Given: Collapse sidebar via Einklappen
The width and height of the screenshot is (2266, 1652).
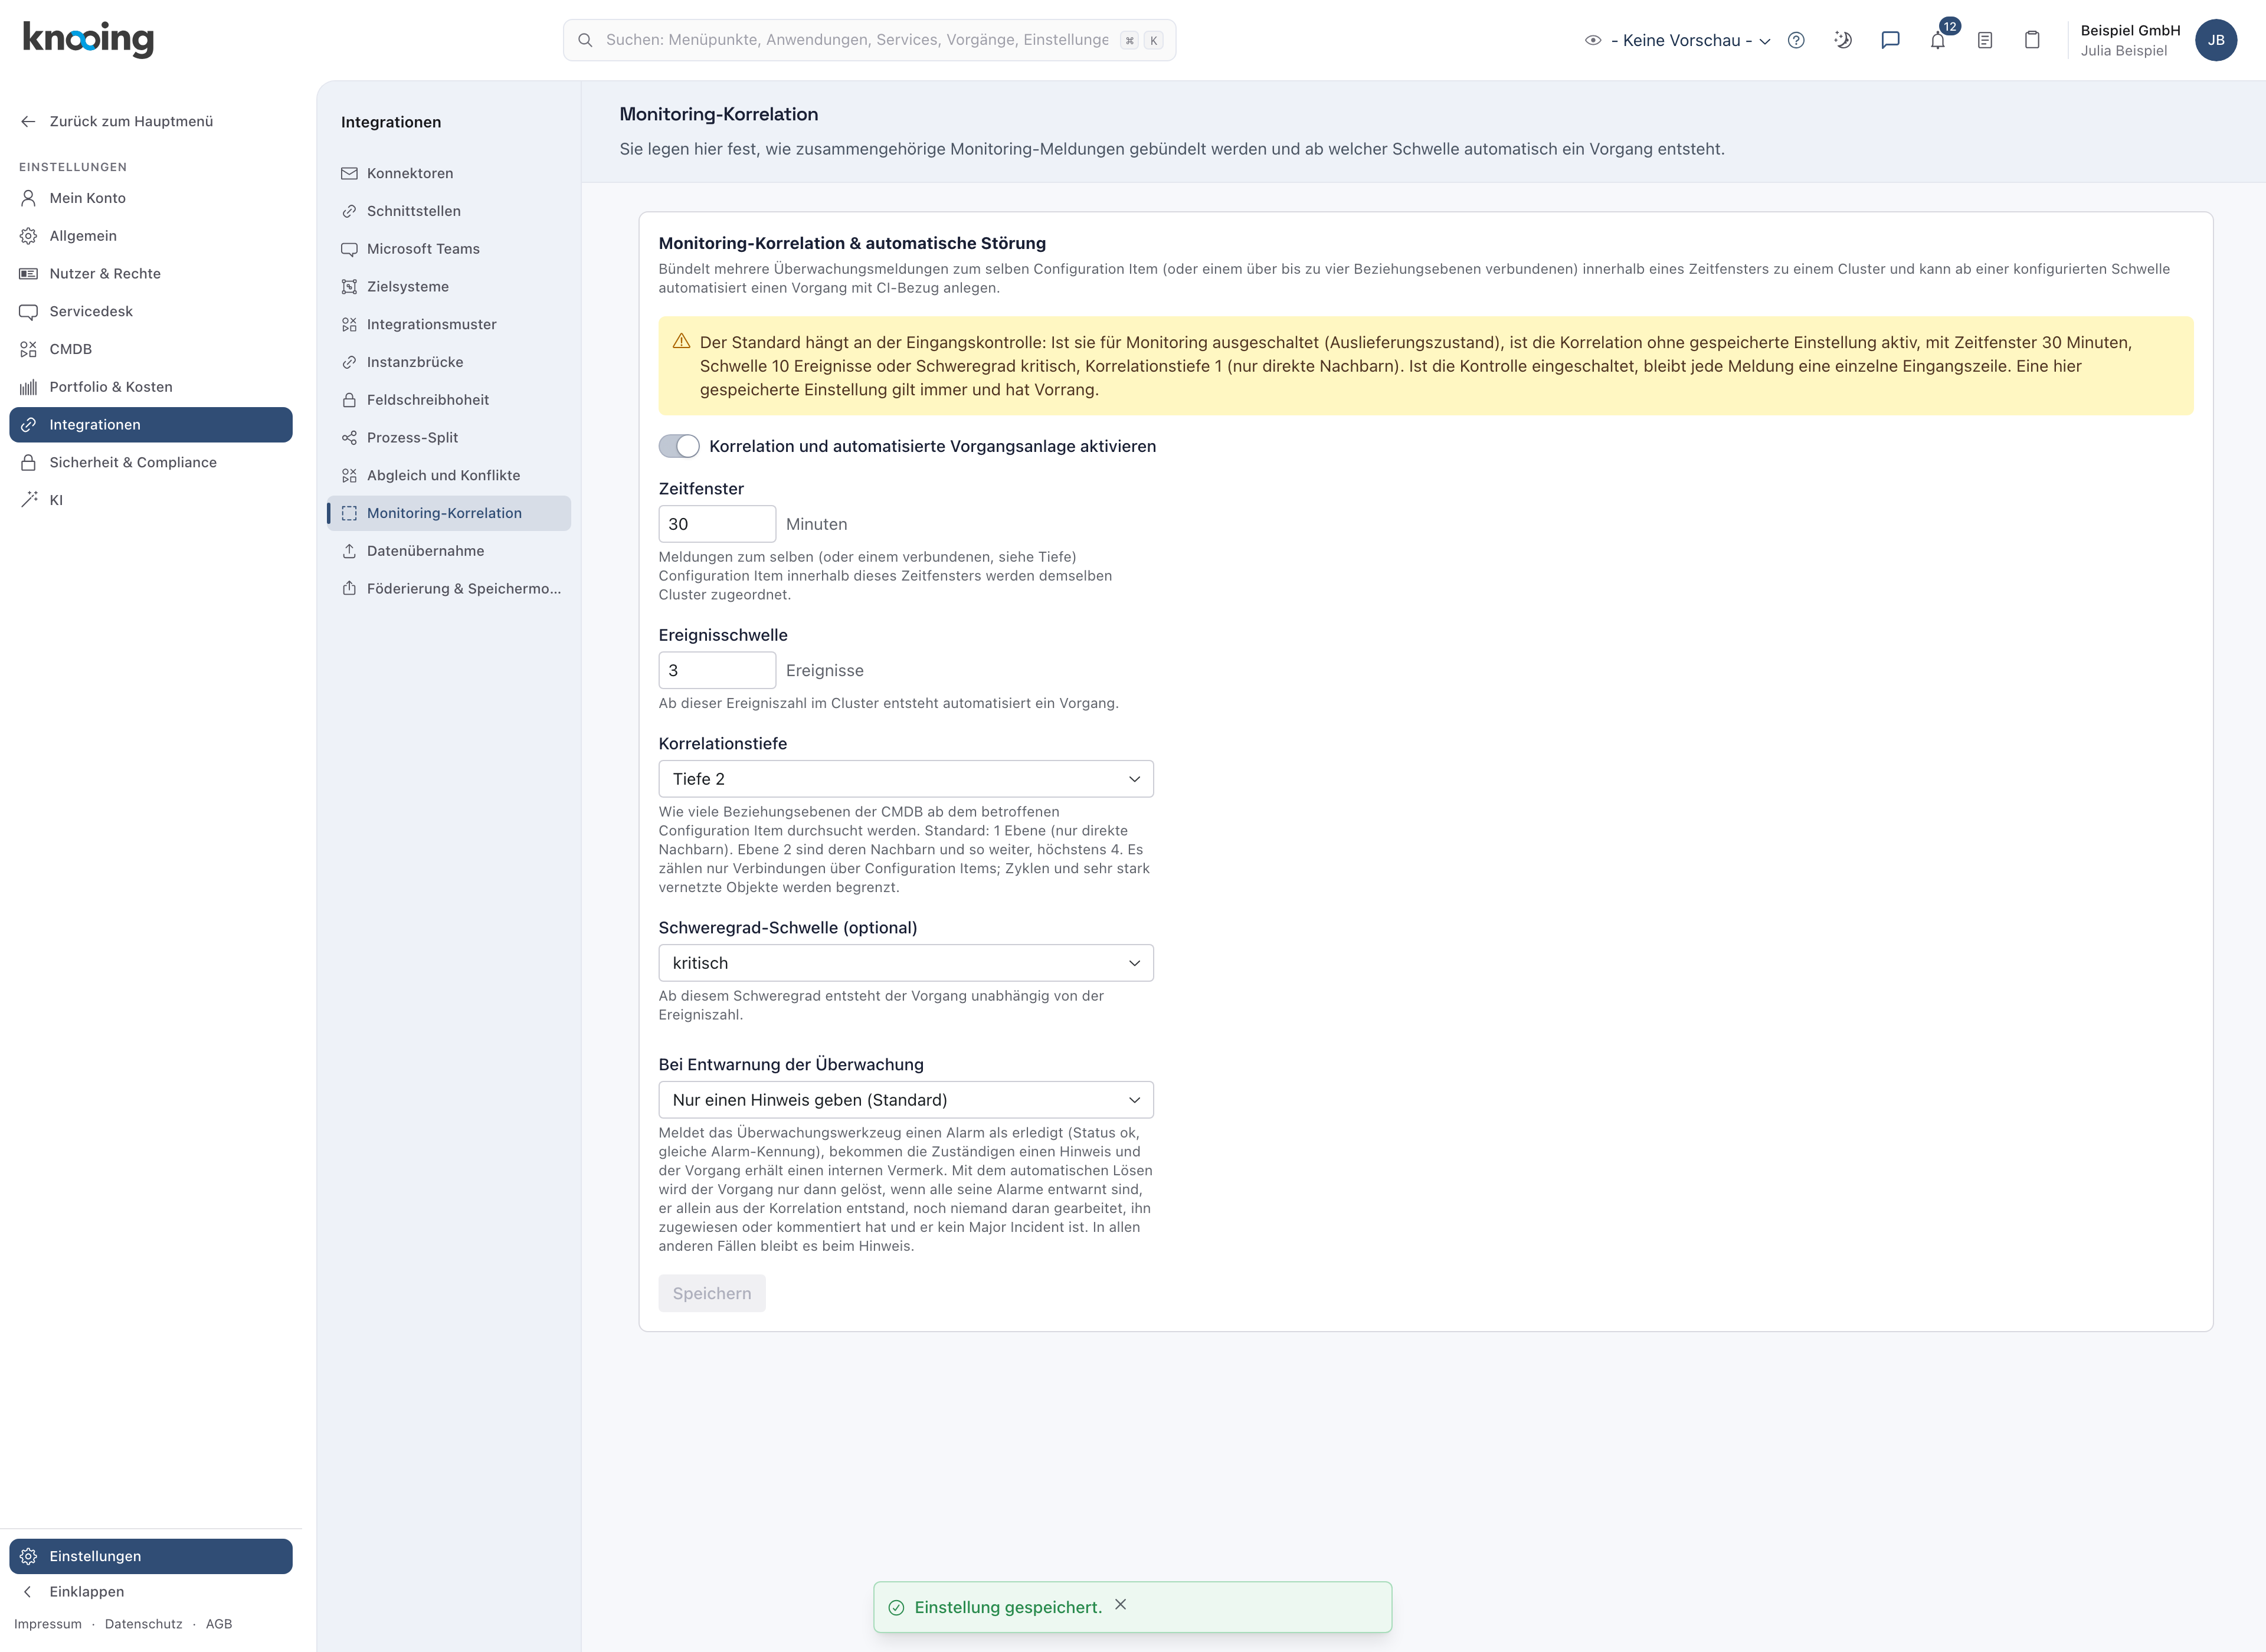Looking at the screenshot, I should tap(151, 1592).
